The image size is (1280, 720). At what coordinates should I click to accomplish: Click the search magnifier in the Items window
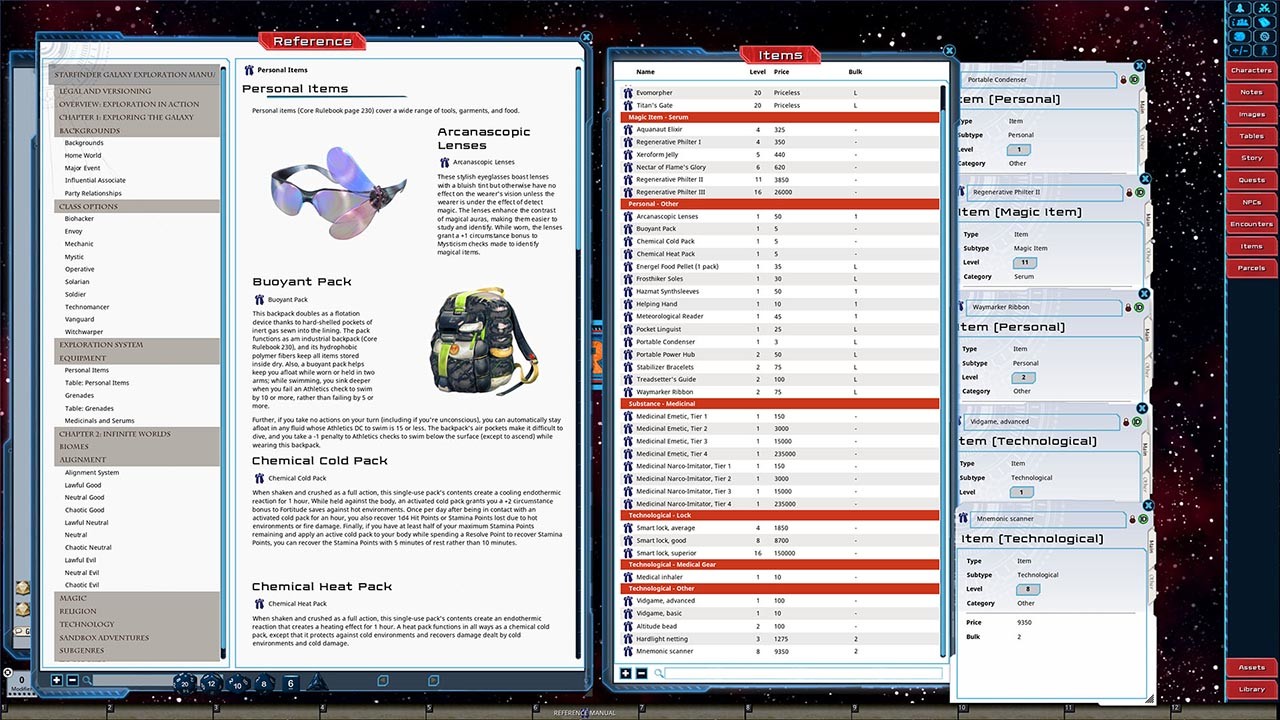pyautogui.click(x=659, y=674)
